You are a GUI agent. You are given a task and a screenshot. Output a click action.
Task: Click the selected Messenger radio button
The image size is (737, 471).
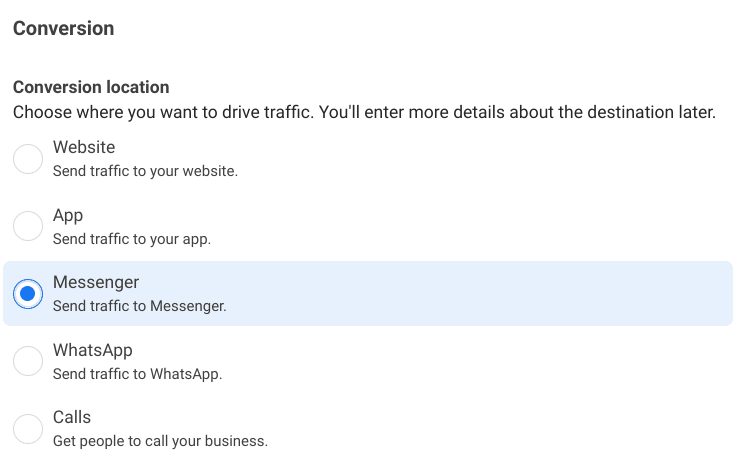point(28,294)
